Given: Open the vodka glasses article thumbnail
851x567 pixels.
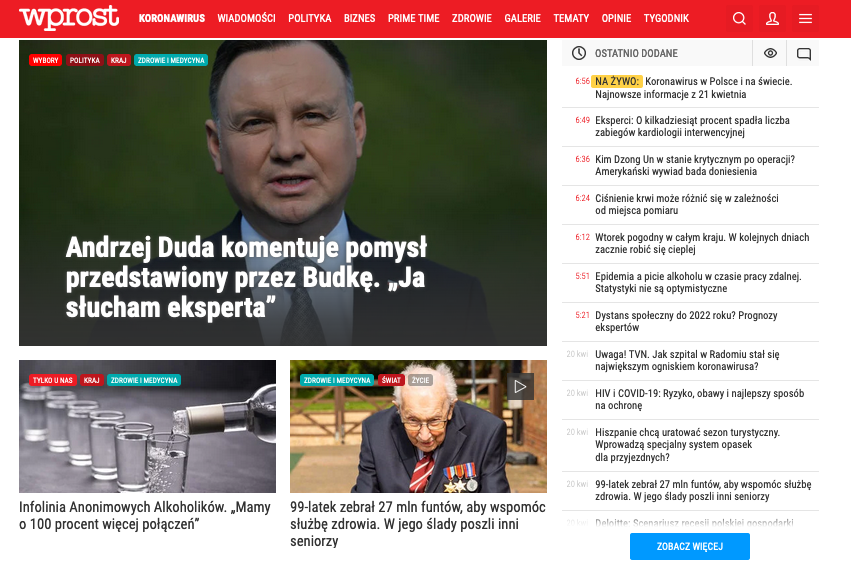Looking at the screenshot, I should [x=147, y=426].
